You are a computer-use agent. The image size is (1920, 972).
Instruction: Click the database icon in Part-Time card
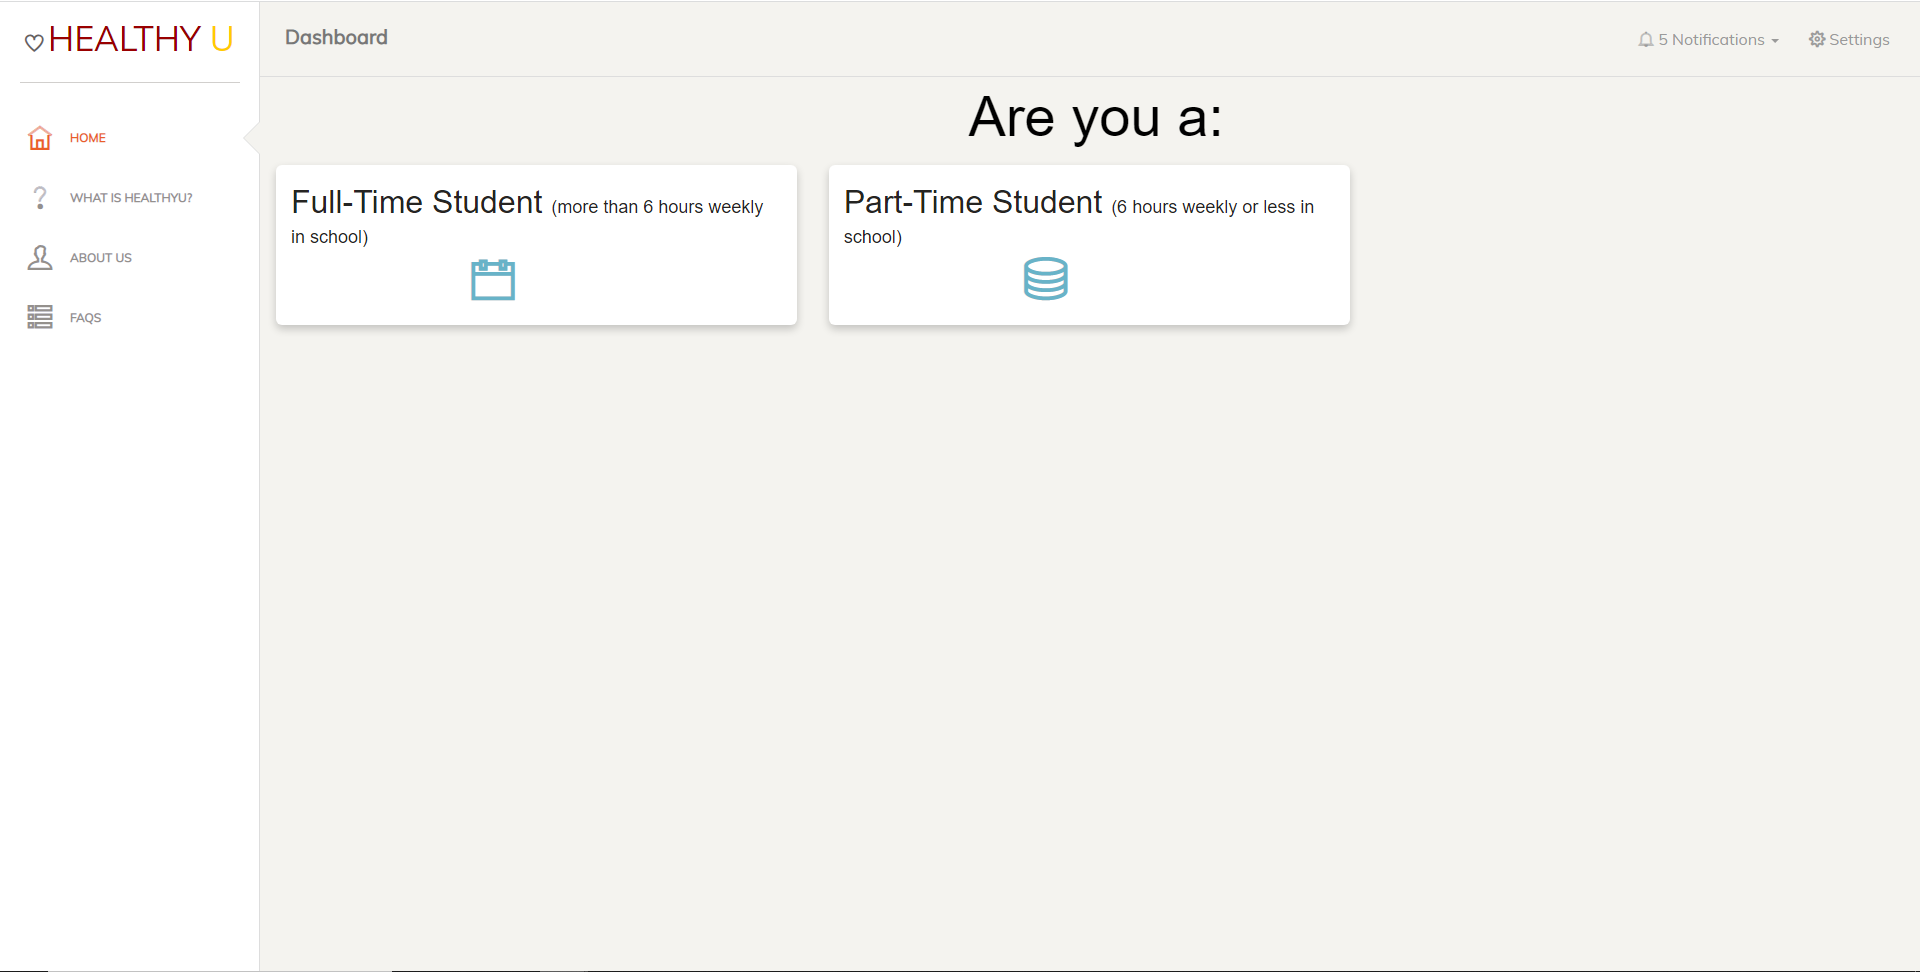[x=1046, y=279]
